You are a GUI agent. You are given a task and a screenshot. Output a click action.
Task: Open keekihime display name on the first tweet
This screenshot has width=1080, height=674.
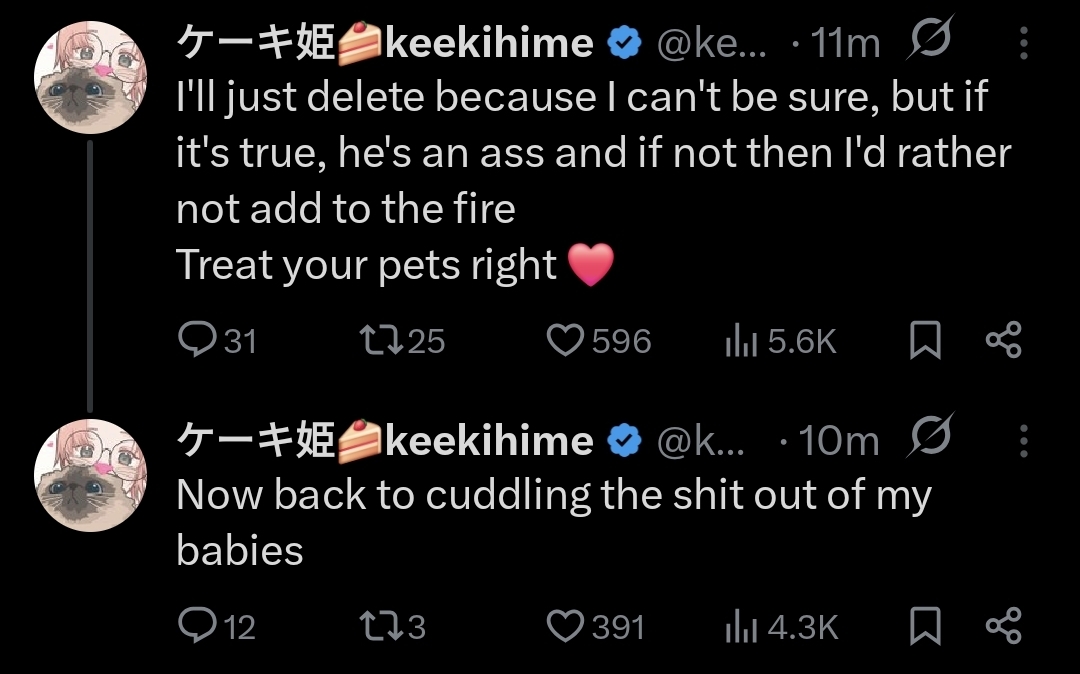pos(385,43)
